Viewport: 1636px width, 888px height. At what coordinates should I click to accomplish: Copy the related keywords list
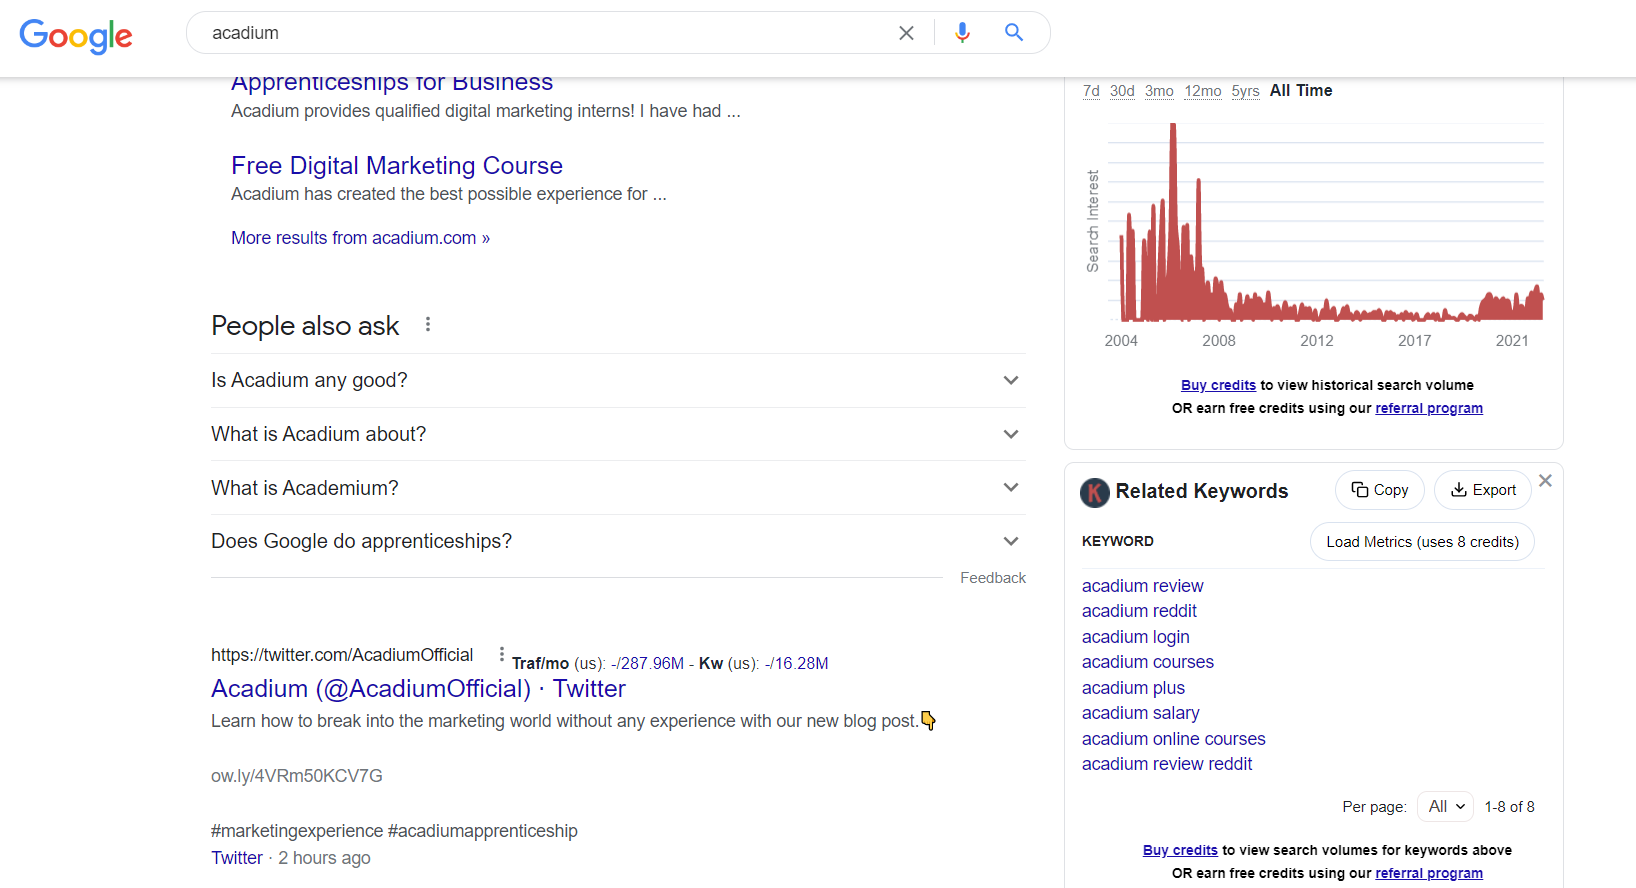coord(1380,490)
